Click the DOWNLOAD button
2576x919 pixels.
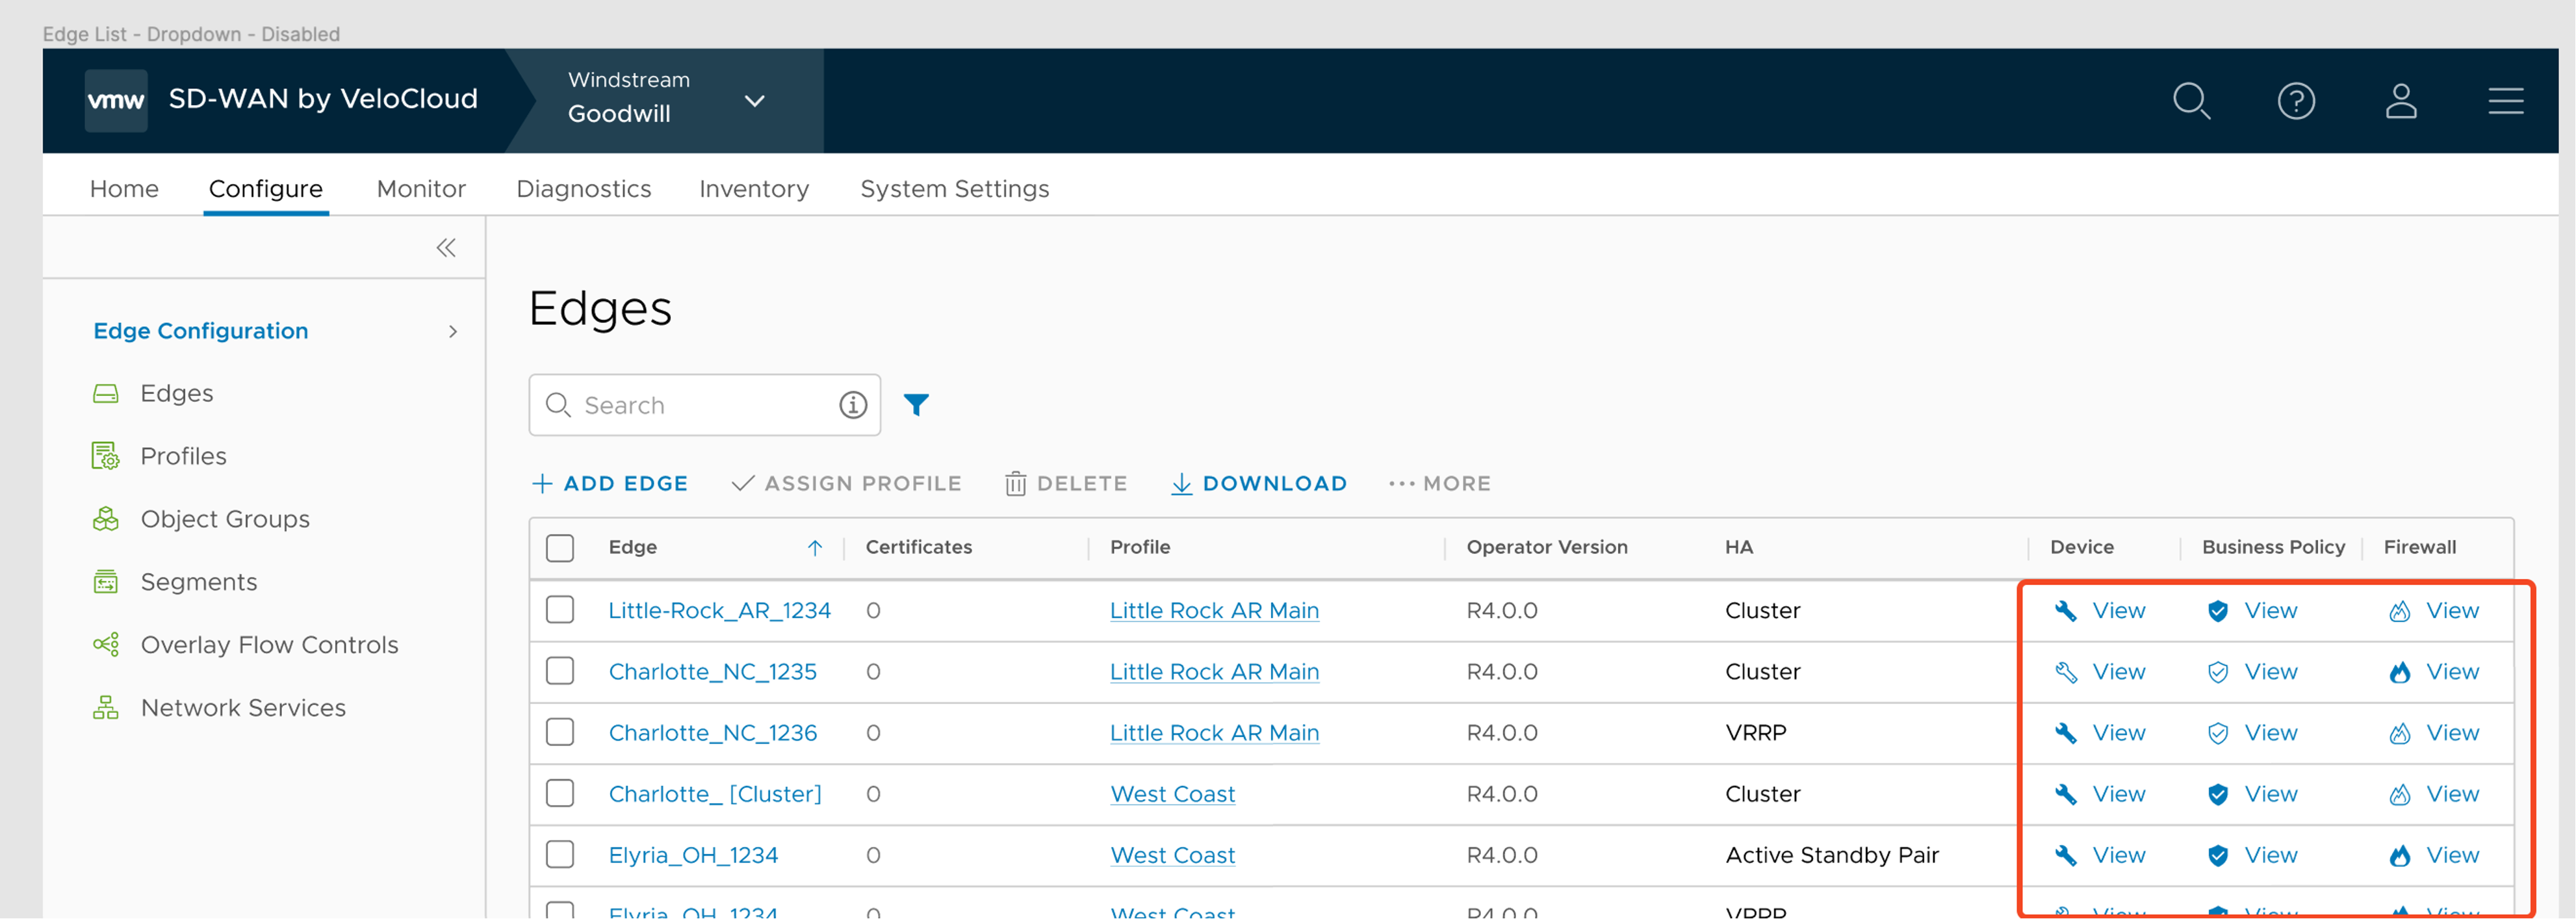click(1259, 484)
